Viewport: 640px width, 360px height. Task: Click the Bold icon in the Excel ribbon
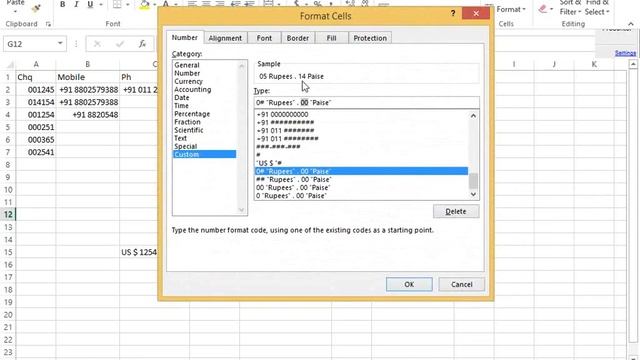[x=62, y=4]
